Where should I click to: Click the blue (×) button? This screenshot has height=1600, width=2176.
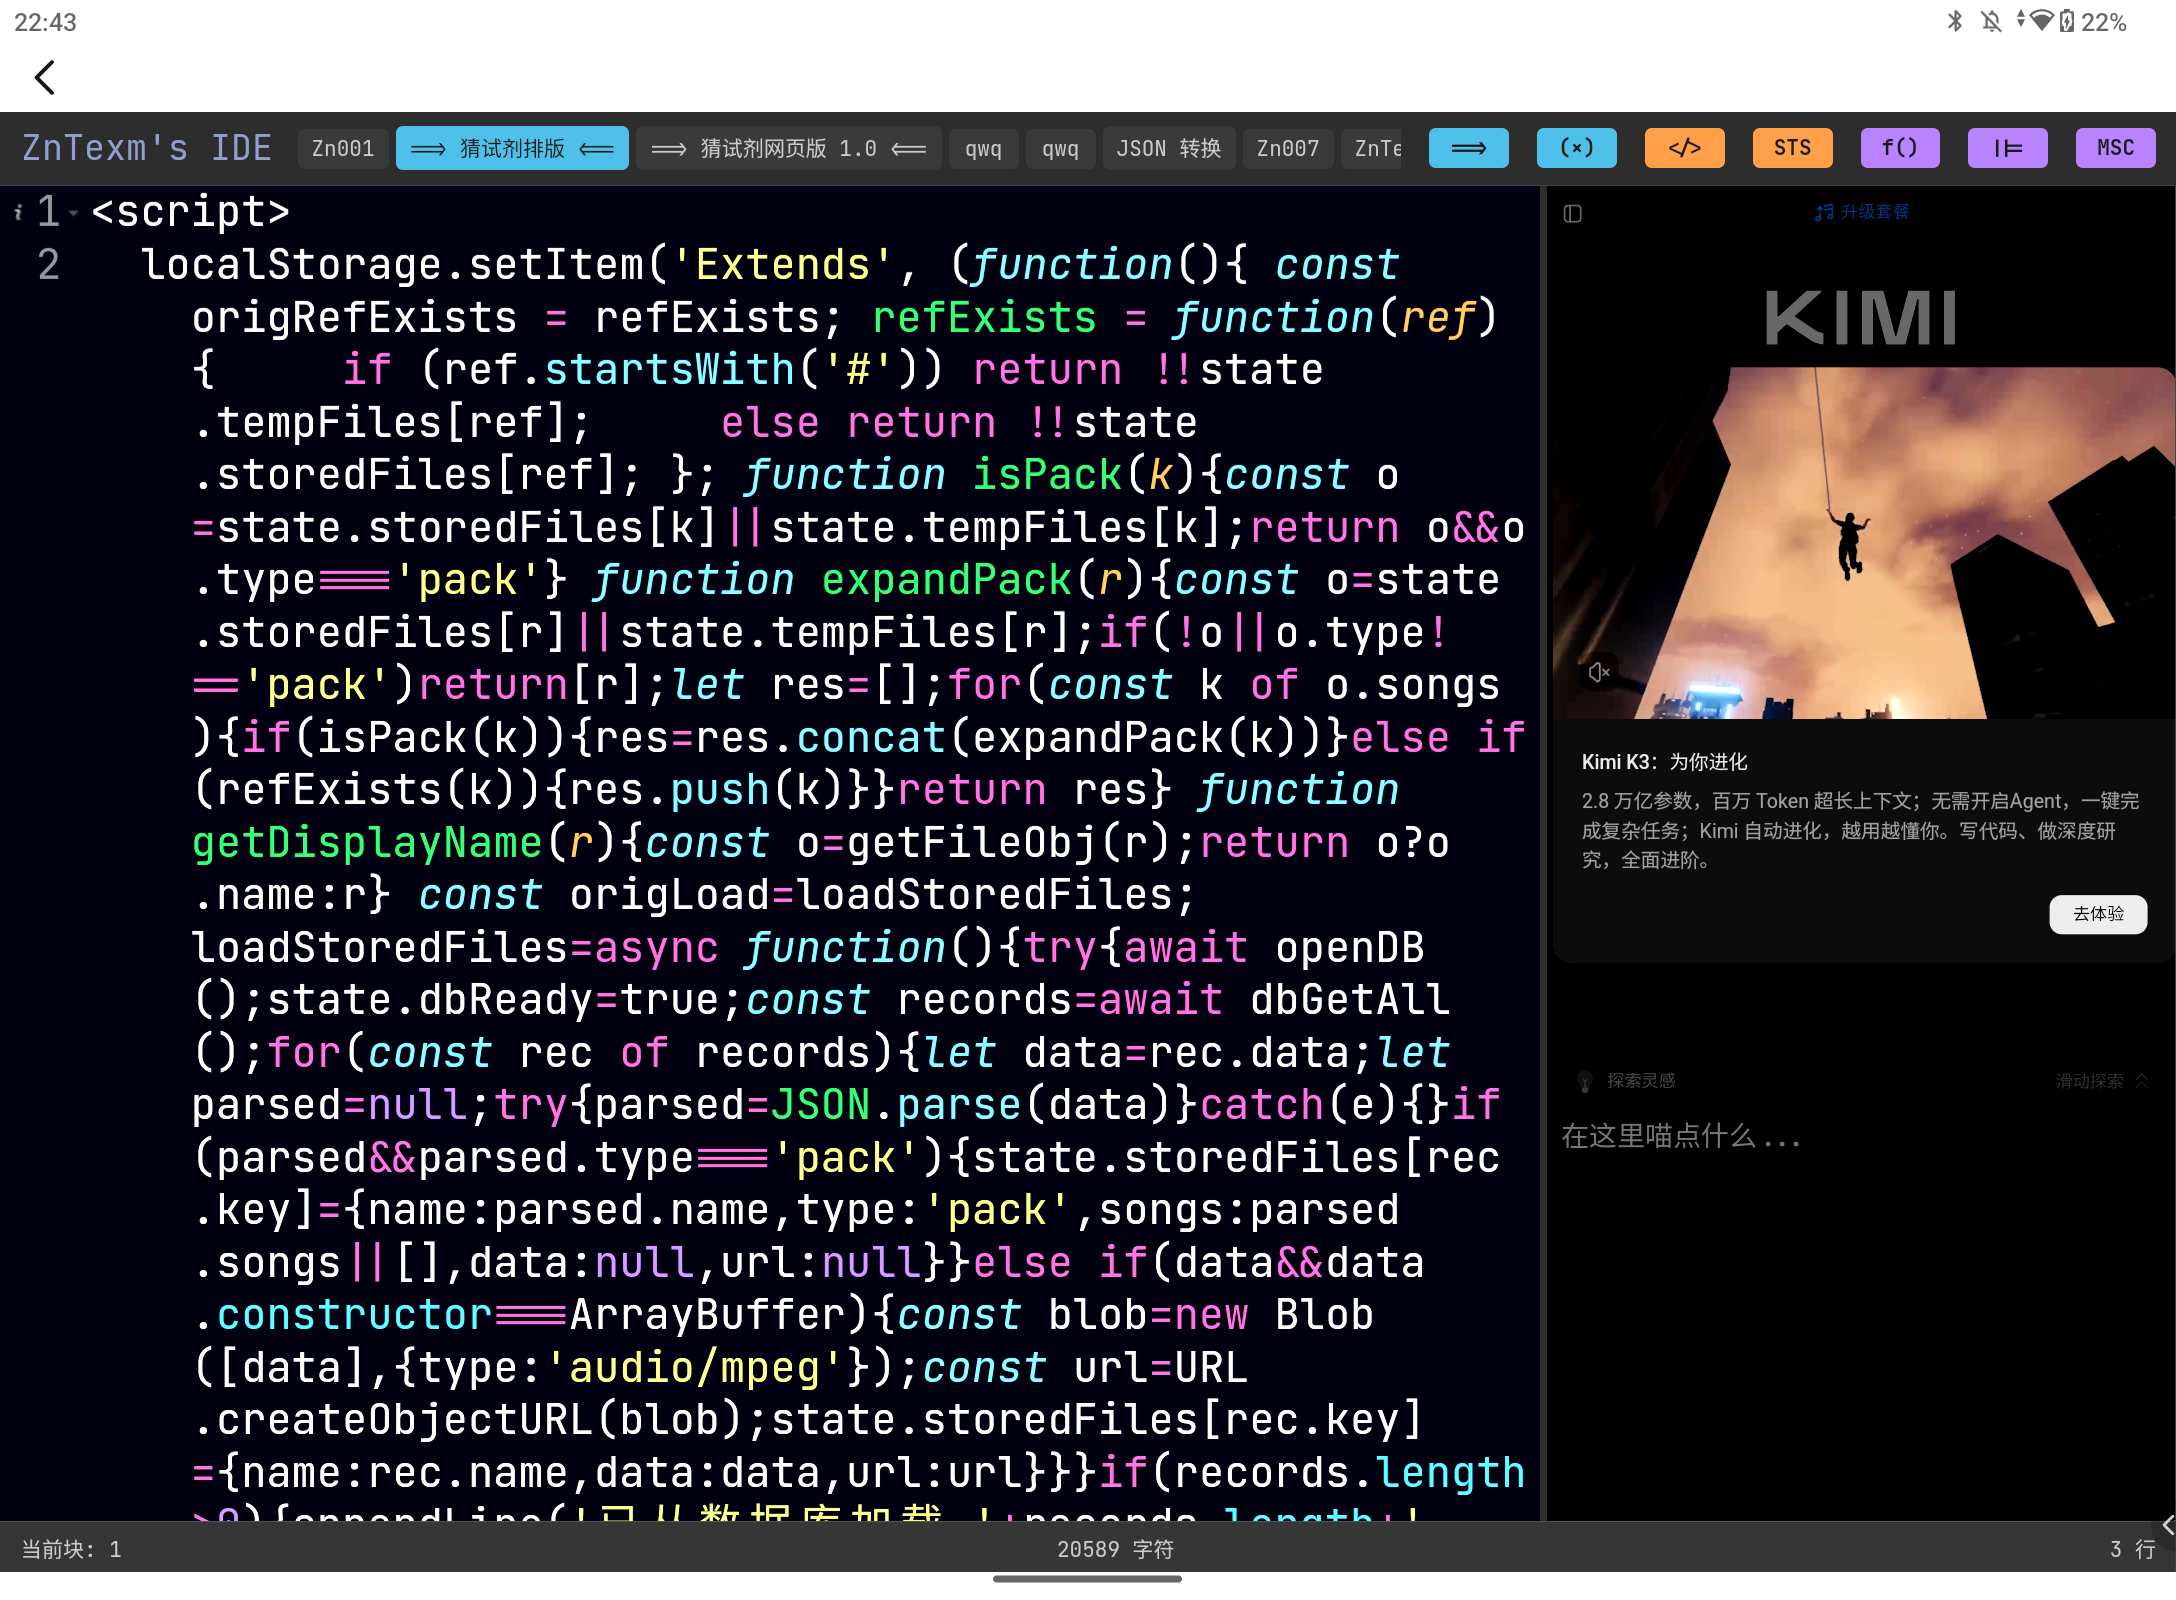(1576, 148)
